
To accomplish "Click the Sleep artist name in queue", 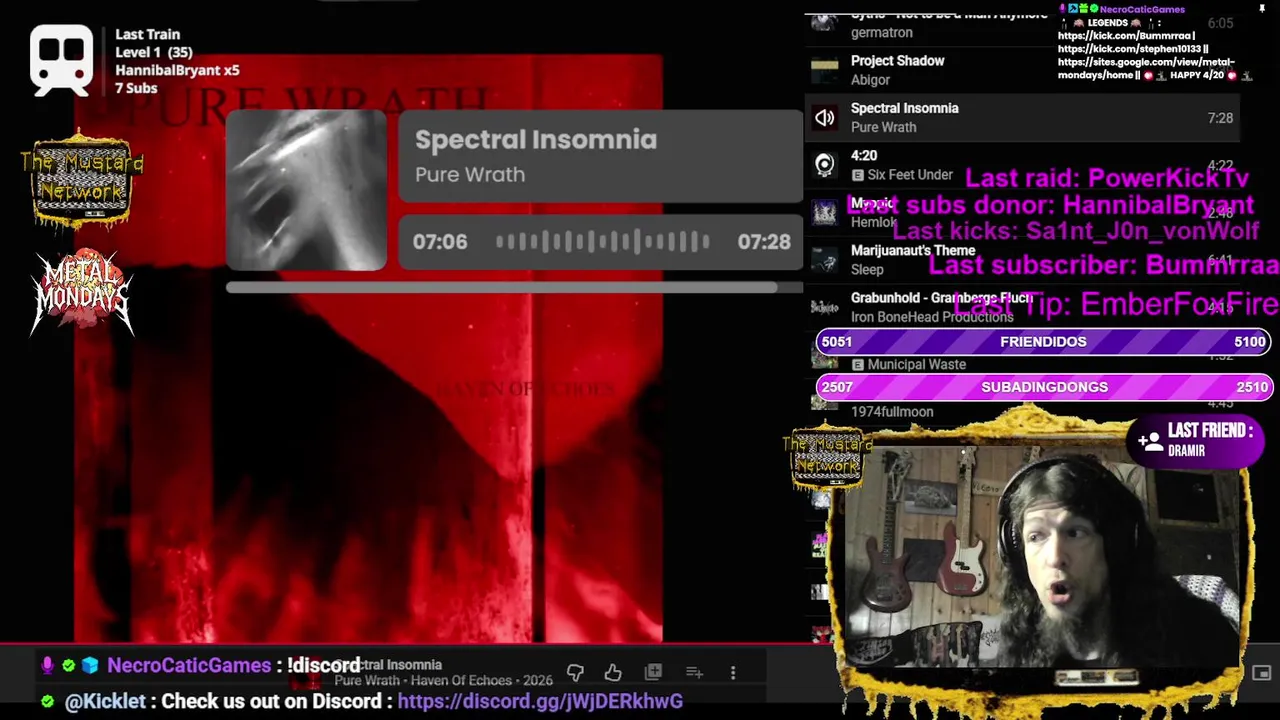I will 867,269.
